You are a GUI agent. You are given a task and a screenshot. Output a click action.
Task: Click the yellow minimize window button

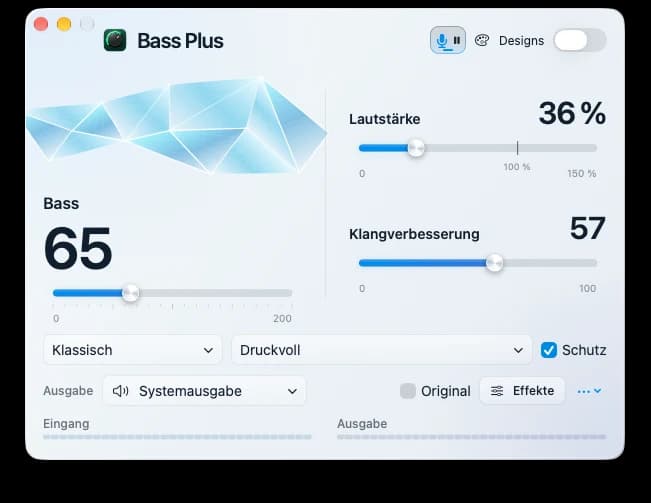[64, 24]
